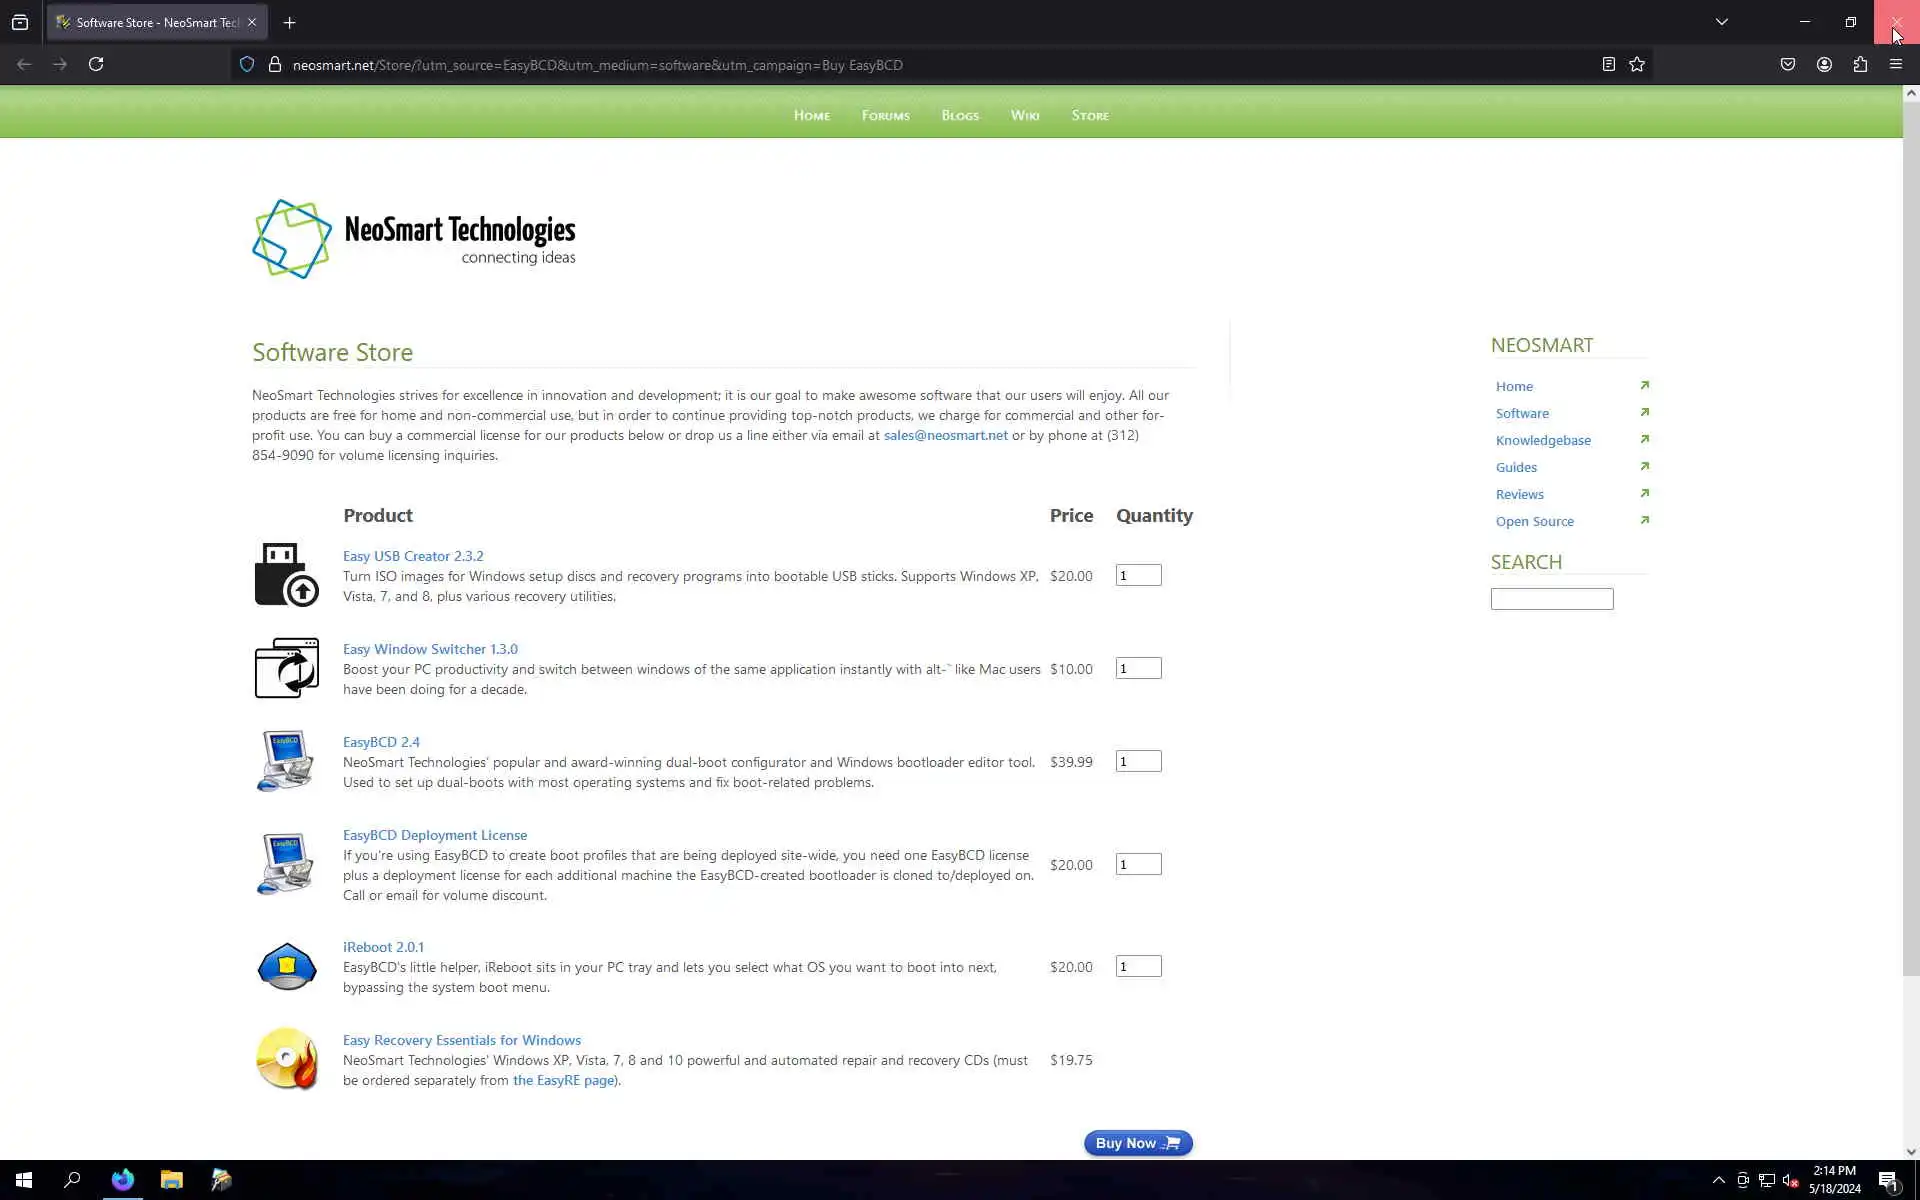The width and height of the screenshot is (1920, 1200).
Task: Toggle reader view icon in address bar
Action: [1608, 64]
